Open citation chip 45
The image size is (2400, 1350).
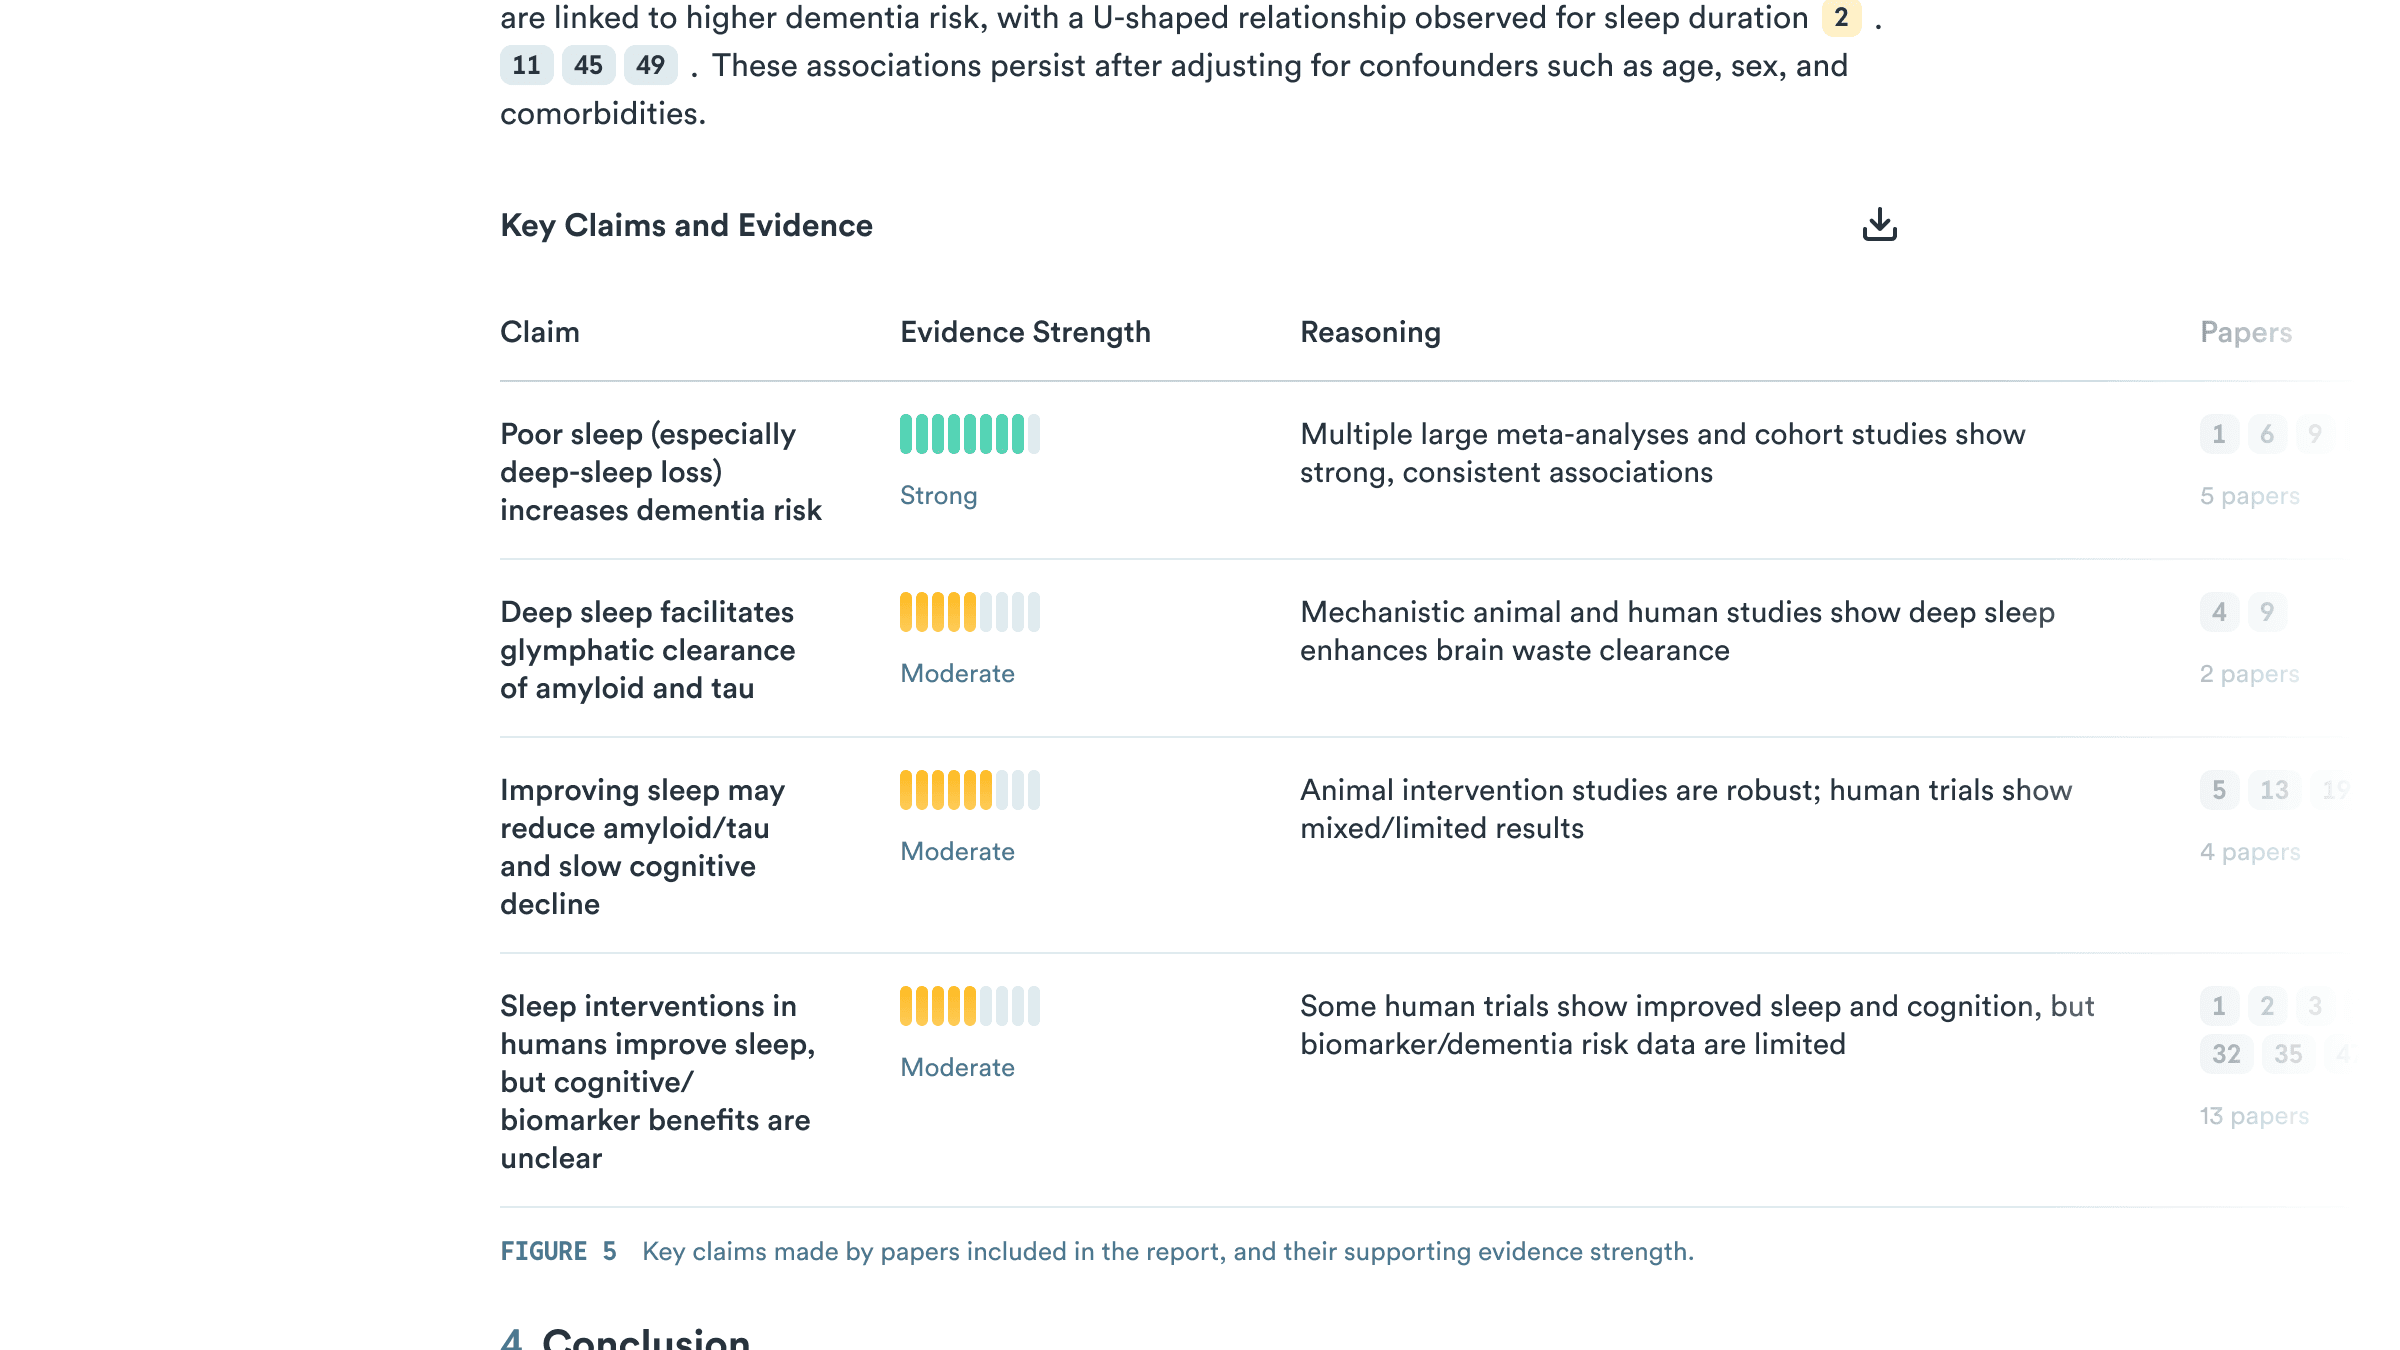(588, 66)
